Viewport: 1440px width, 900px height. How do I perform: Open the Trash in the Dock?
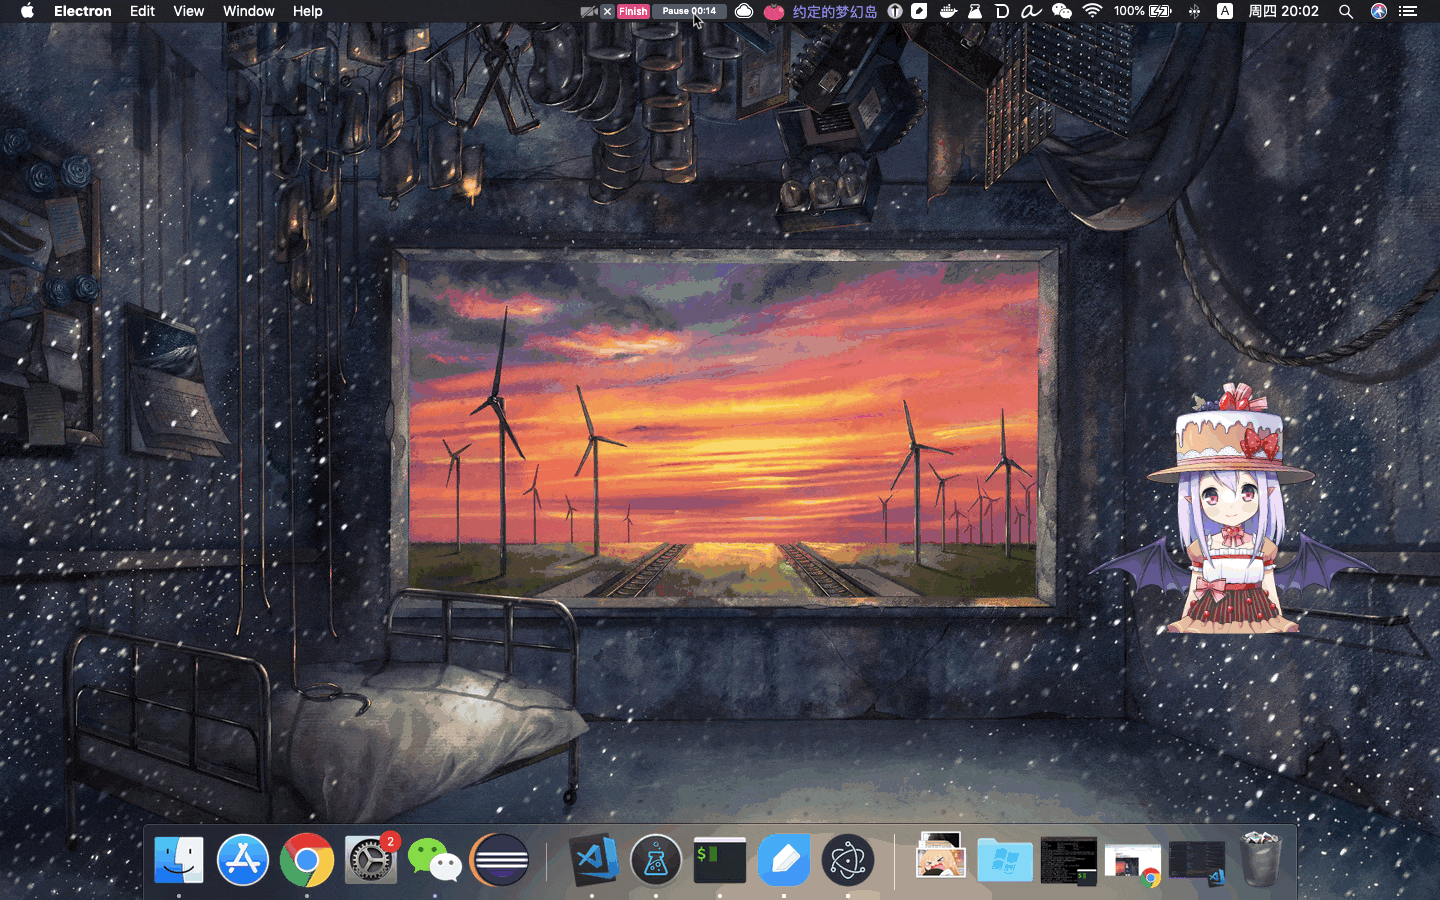(1261, 859)
